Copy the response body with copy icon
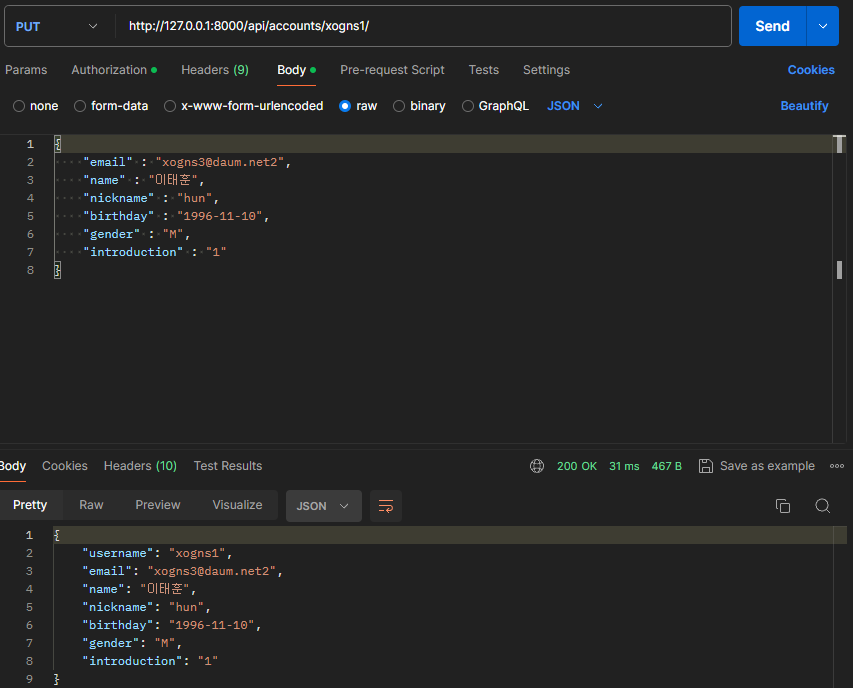853x688 pixels. click(783, 506)
